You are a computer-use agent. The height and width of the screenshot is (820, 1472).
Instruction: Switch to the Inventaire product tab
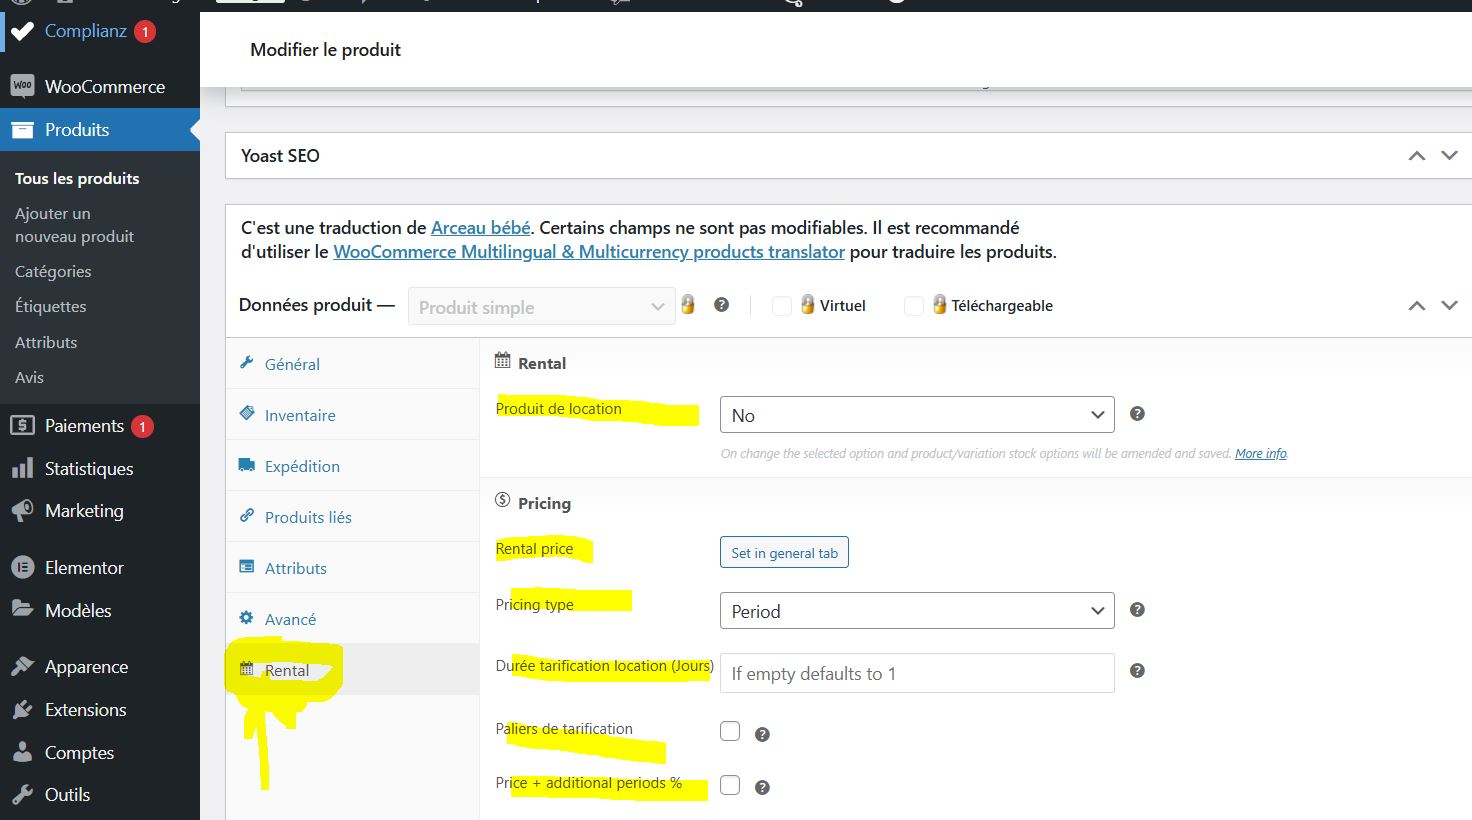point(353,415)
